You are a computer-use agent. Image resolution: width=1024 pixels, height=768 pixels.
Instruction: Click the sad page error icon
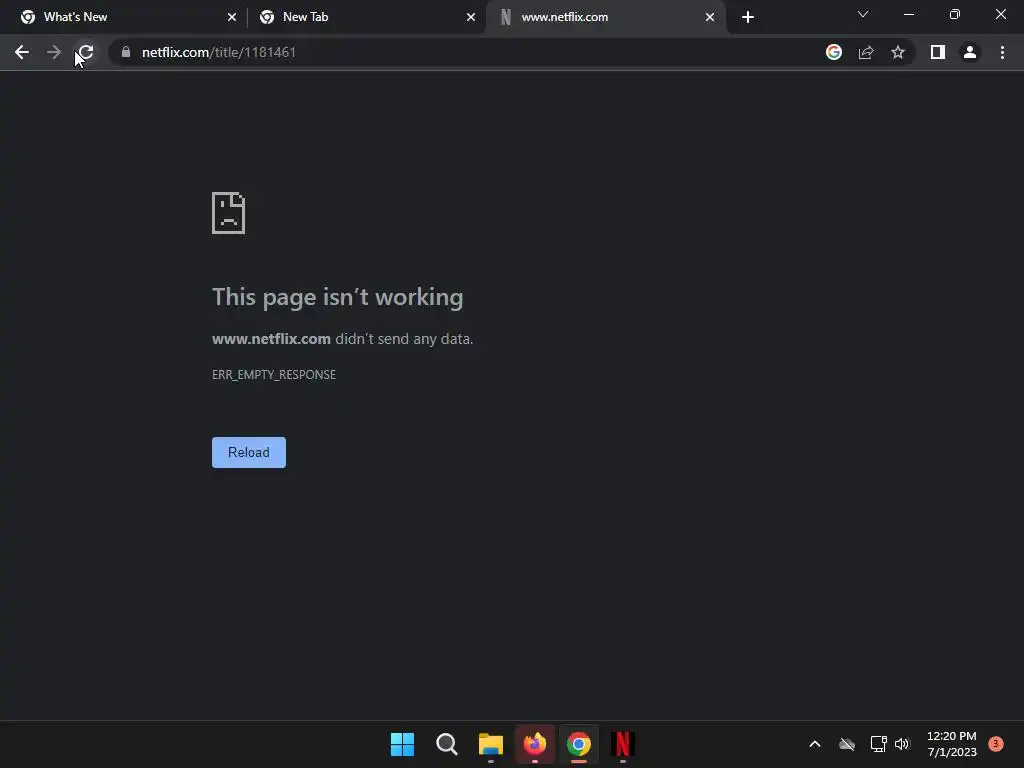[x=229, y=213]
